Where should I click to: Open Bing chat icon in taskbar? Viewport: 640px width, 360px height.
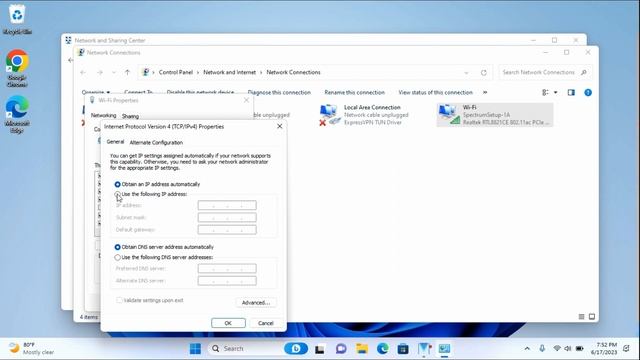coord(296,349)
